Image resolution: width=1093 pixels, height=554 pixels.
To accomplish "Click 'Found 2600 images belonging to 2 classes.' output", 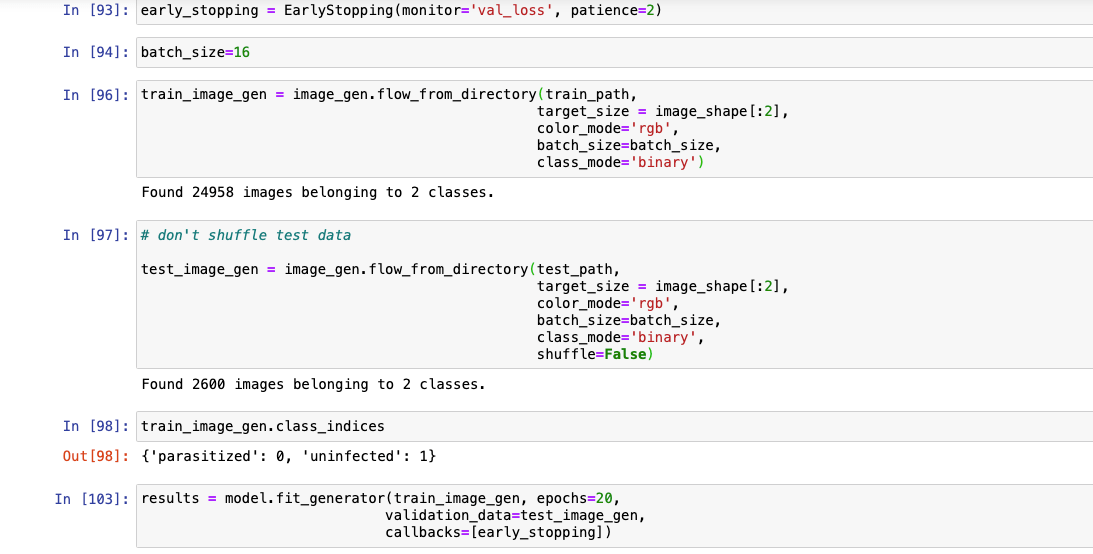I will 313,384.
